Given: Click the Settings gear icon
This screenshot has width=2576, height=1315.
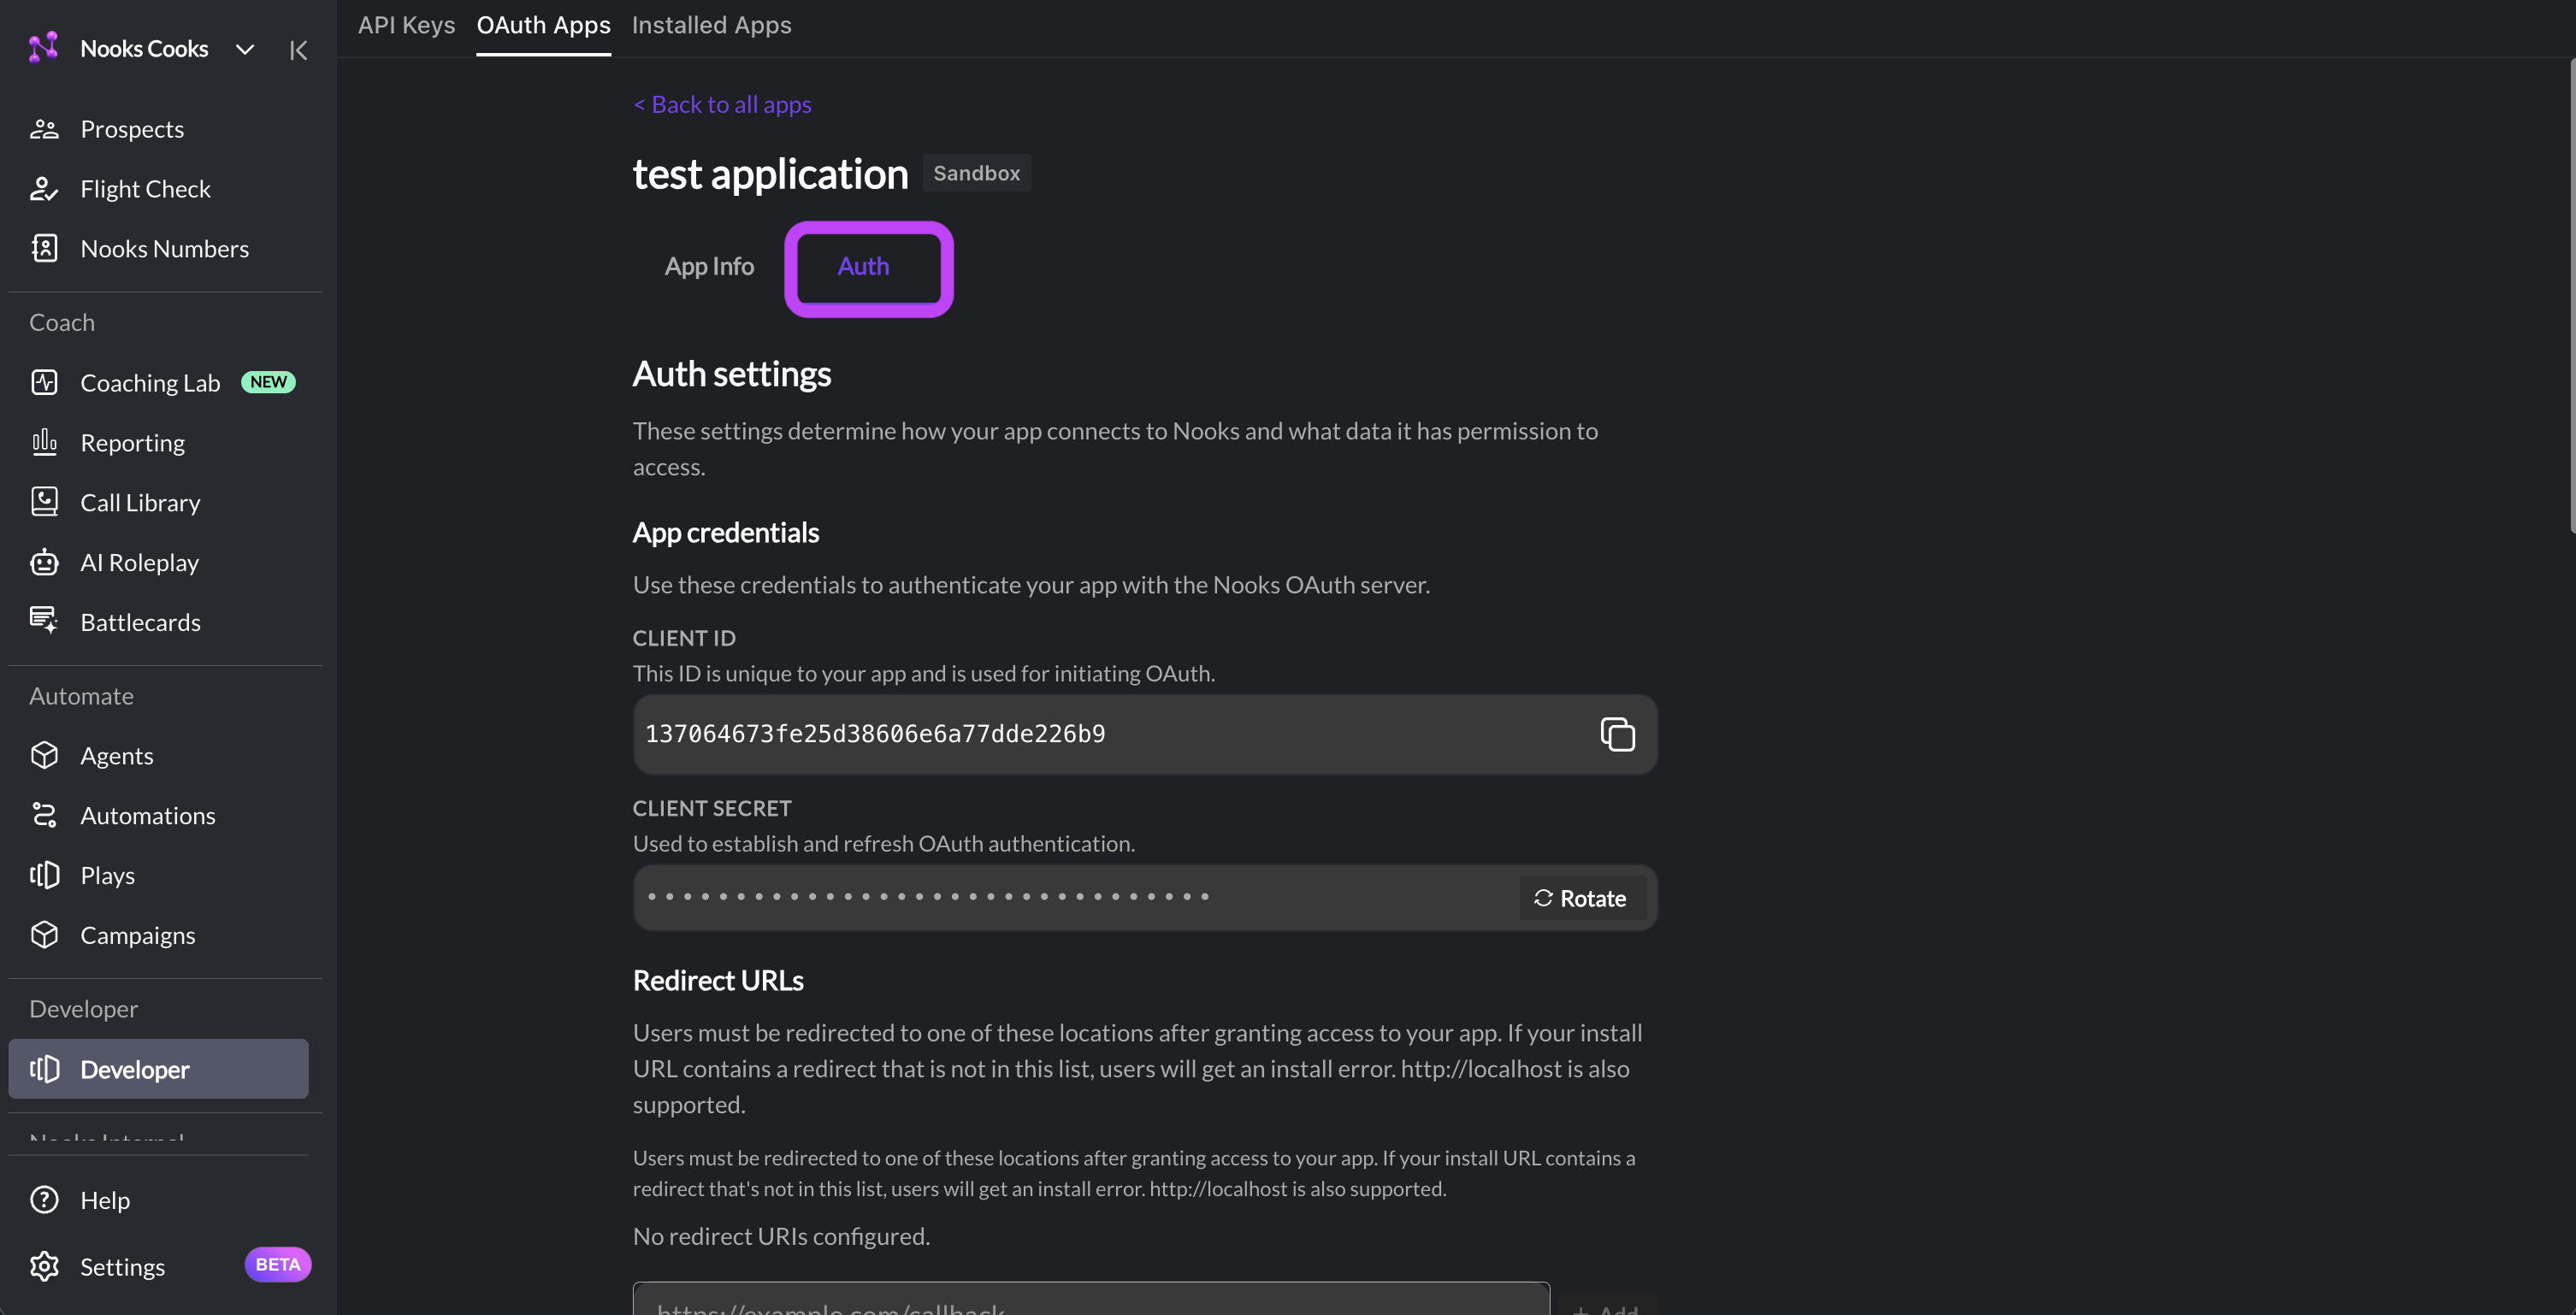Looking at the screenshot, I should click(44, 1266).
